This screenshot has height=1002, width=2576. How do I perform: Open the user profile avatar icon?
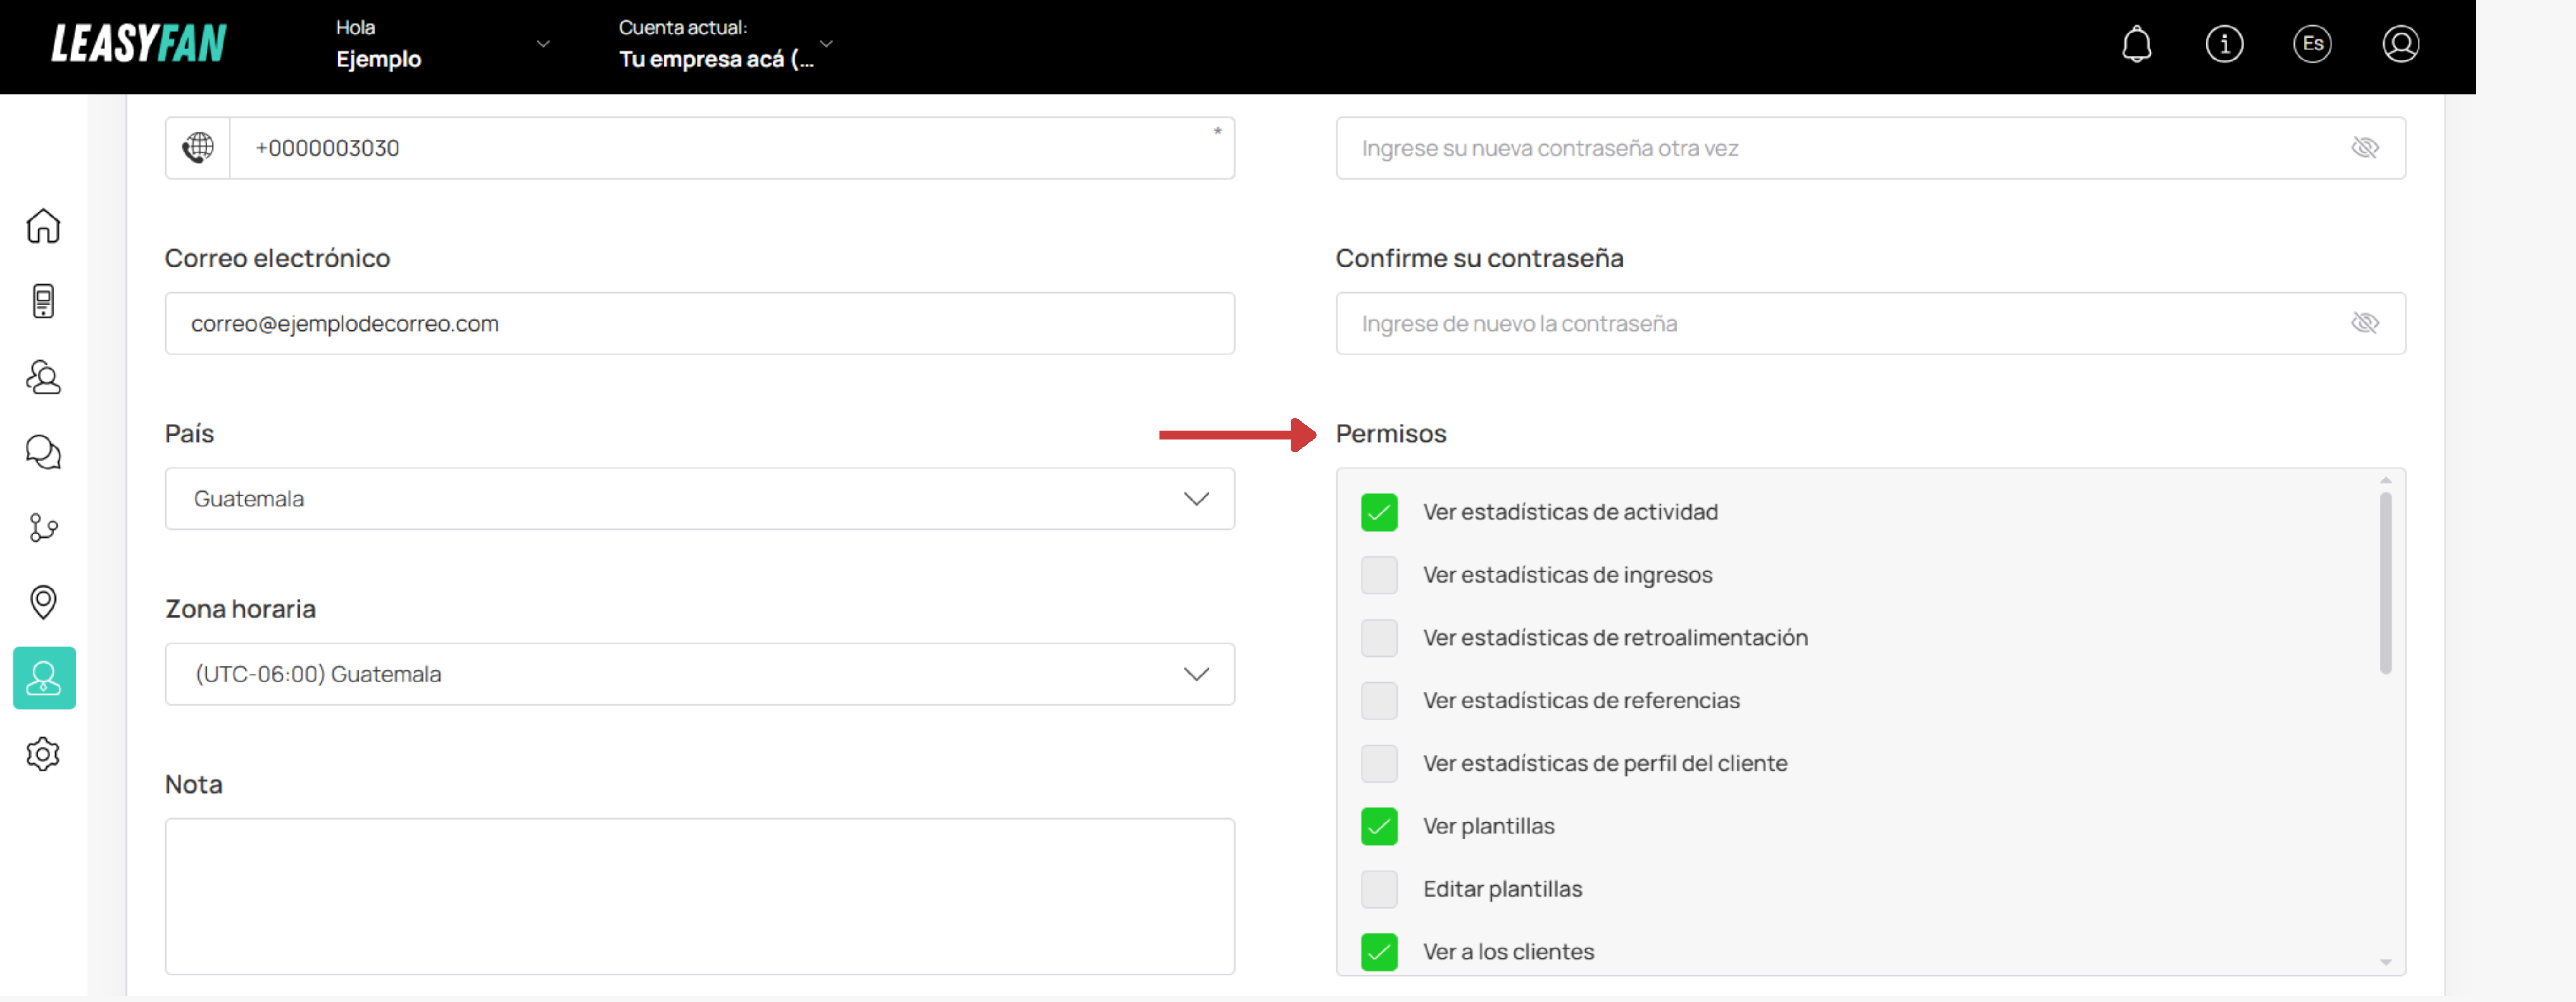tap(2401, 44)
